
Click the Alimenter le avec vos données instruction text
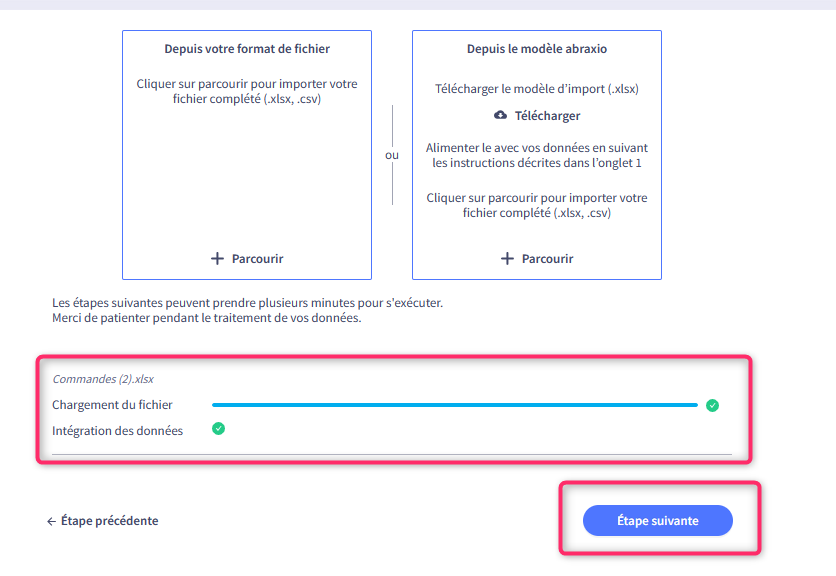(x=537, y=155)
